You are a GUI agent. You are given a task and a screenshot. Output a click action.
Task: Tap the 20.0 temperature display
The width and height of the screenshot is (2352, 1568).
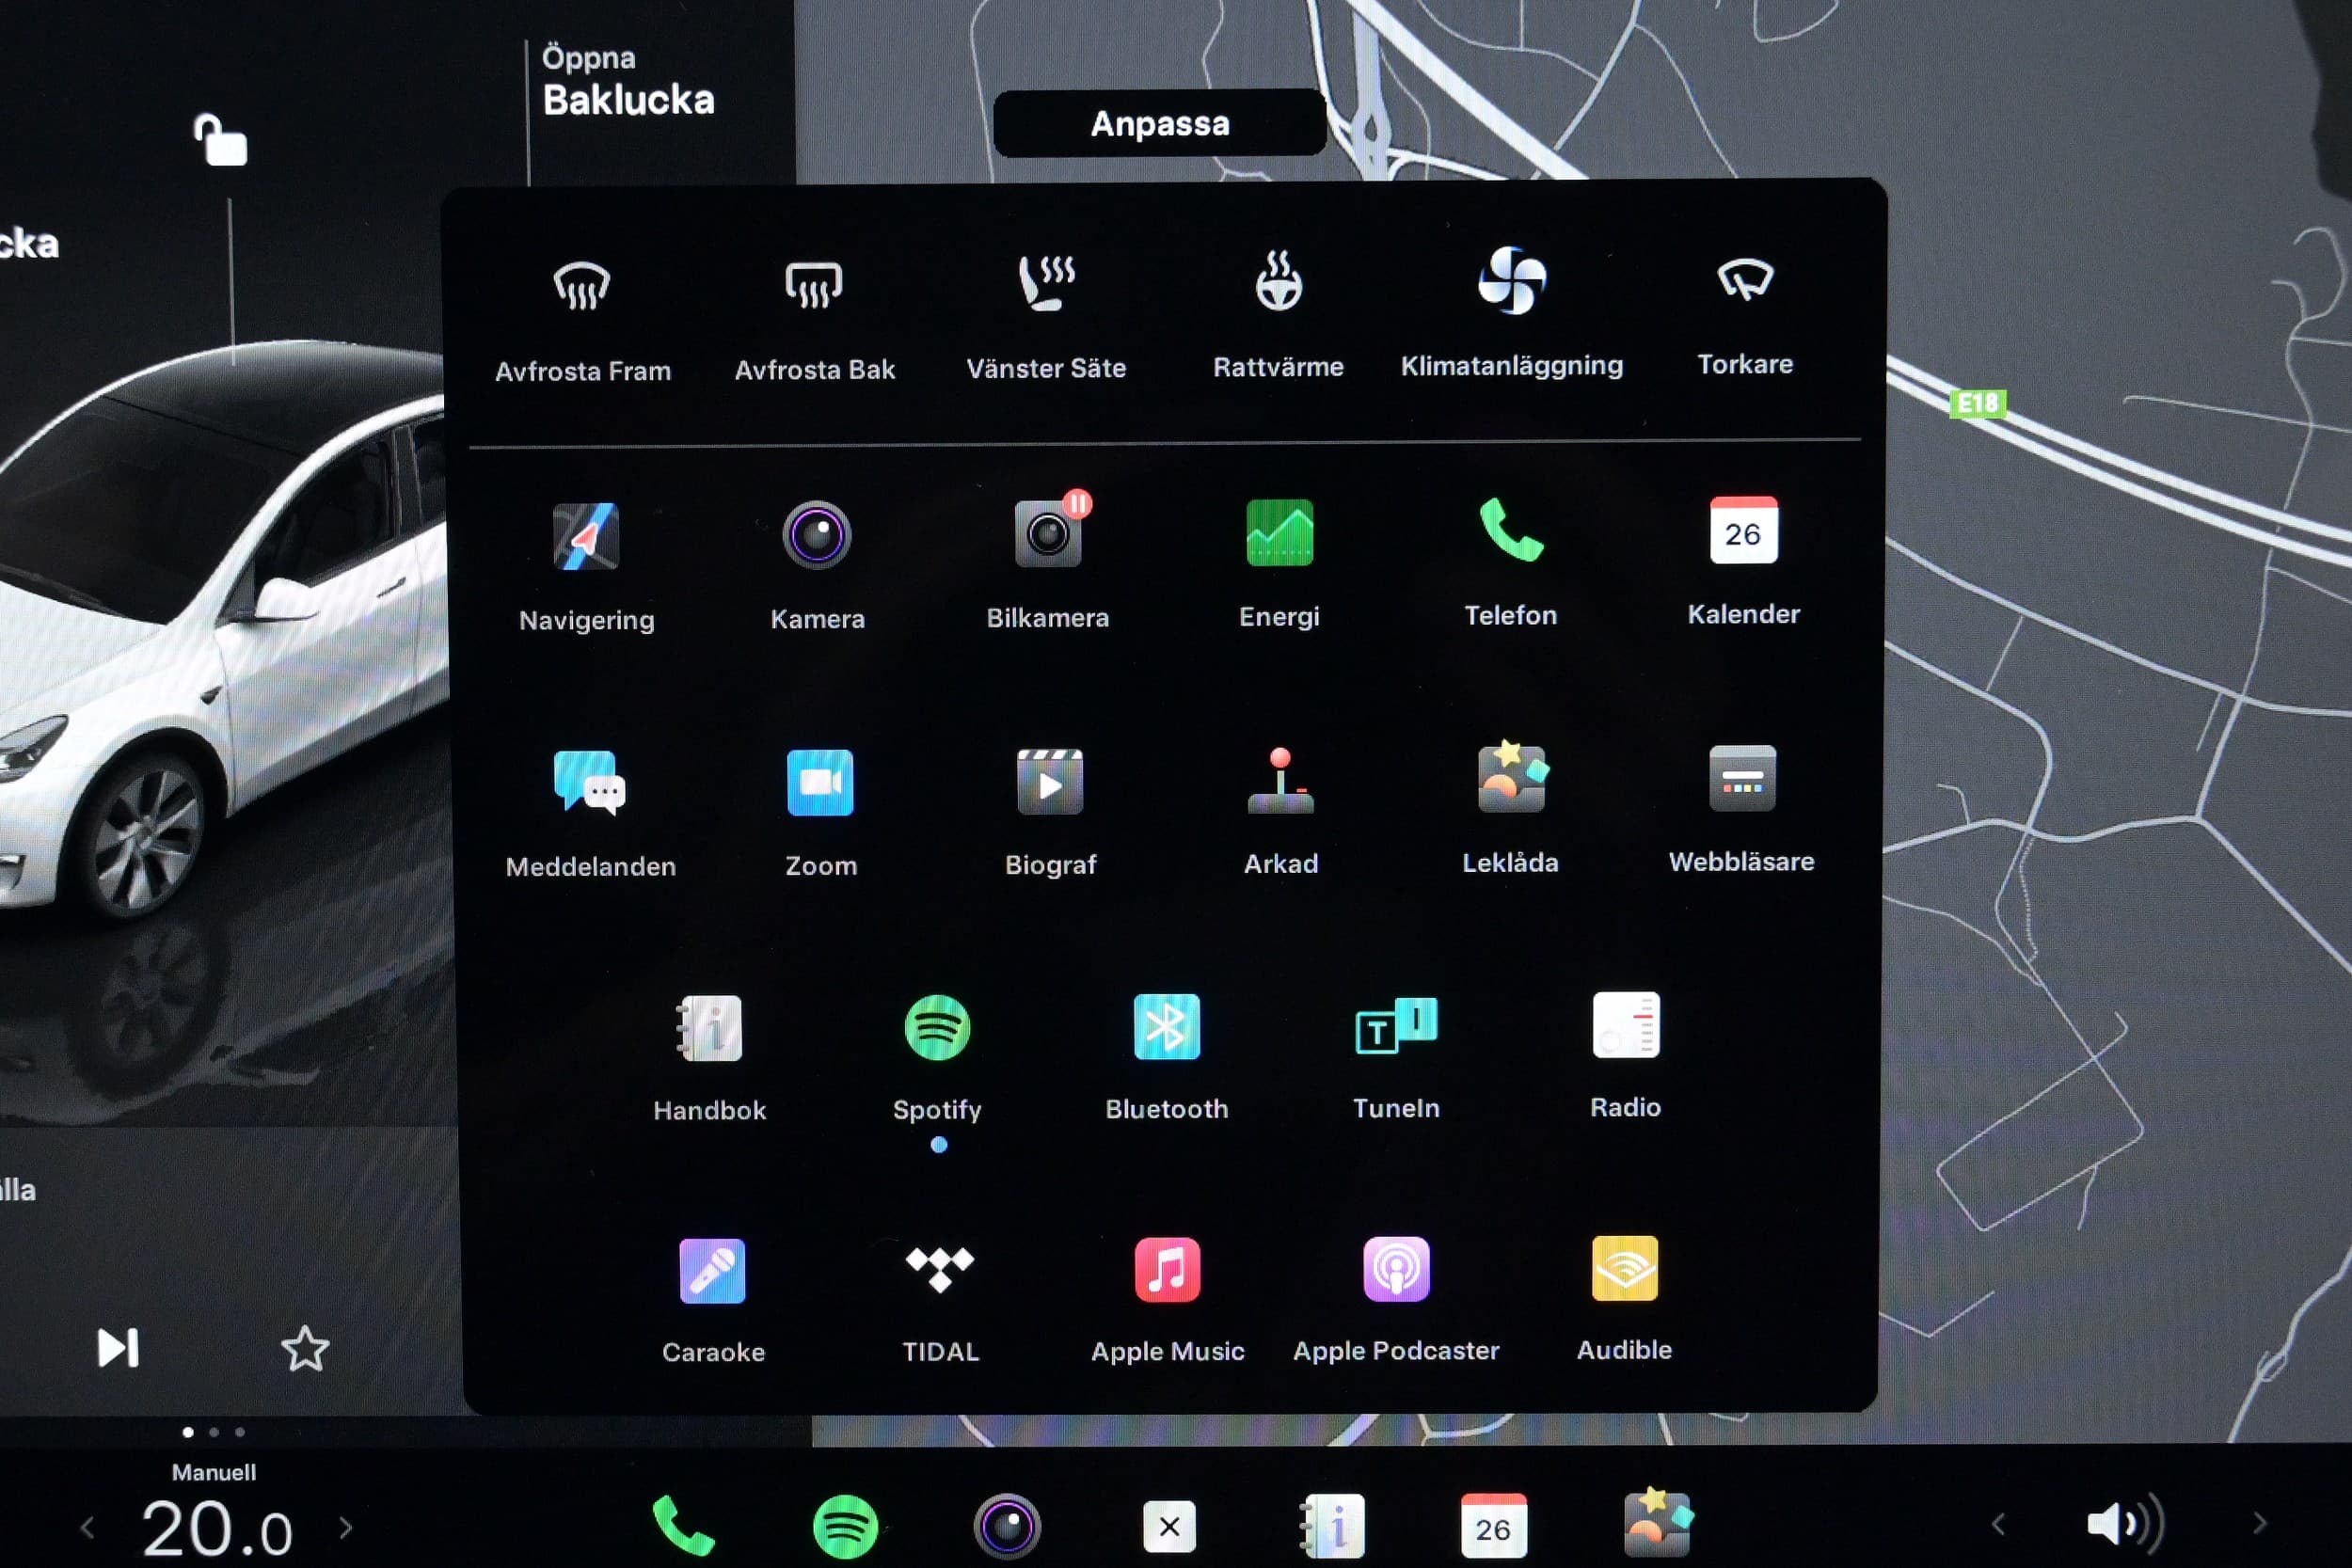click(x=216, y=1529)
